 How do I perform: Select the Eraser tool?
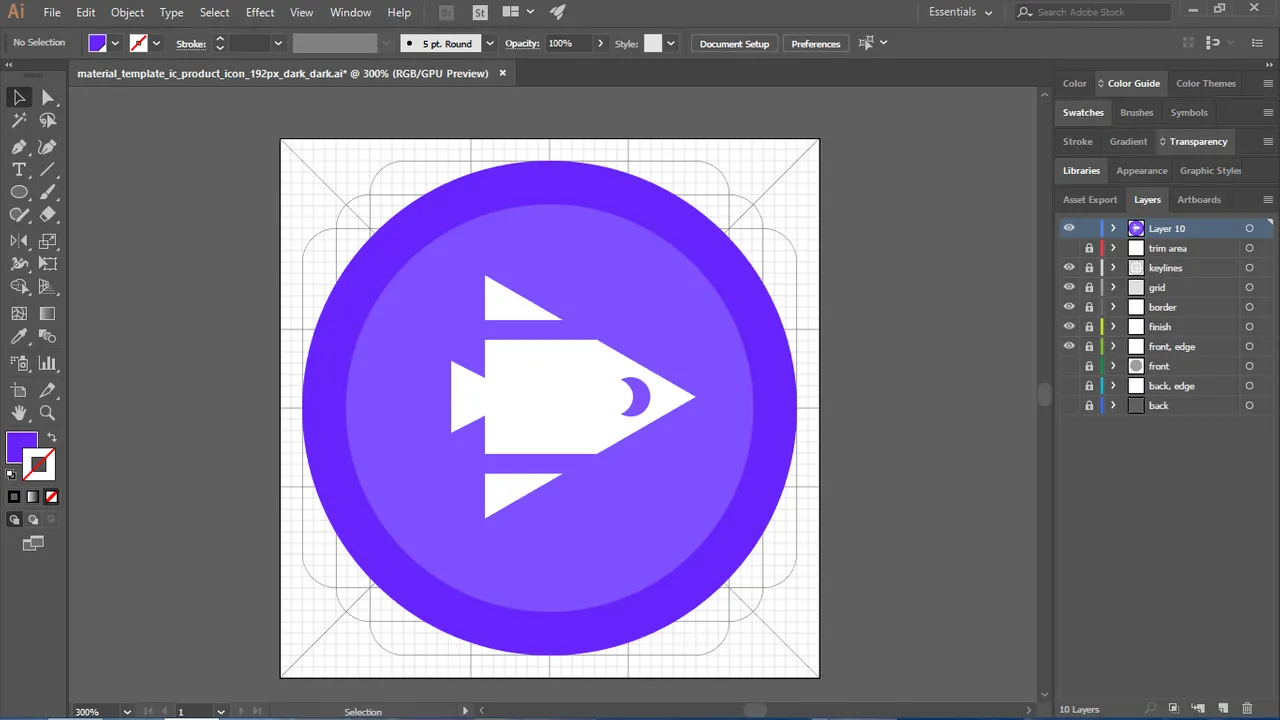(48, 215)
